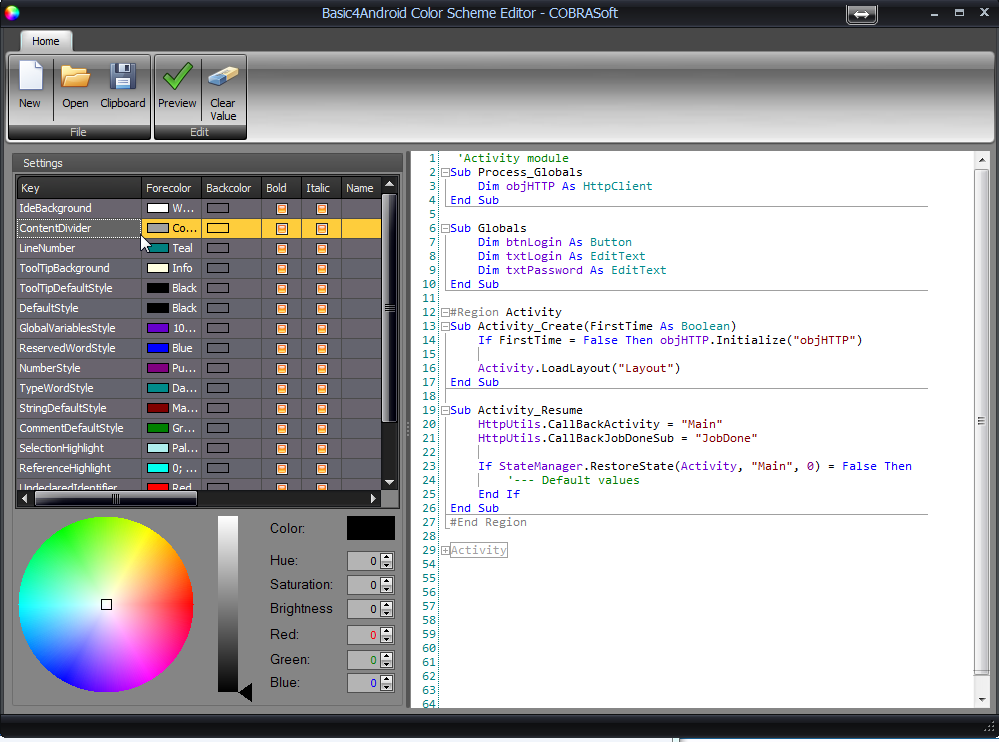
Task: Click the LineNumber Teal forecolor swatch
Action: pos(158,248)
